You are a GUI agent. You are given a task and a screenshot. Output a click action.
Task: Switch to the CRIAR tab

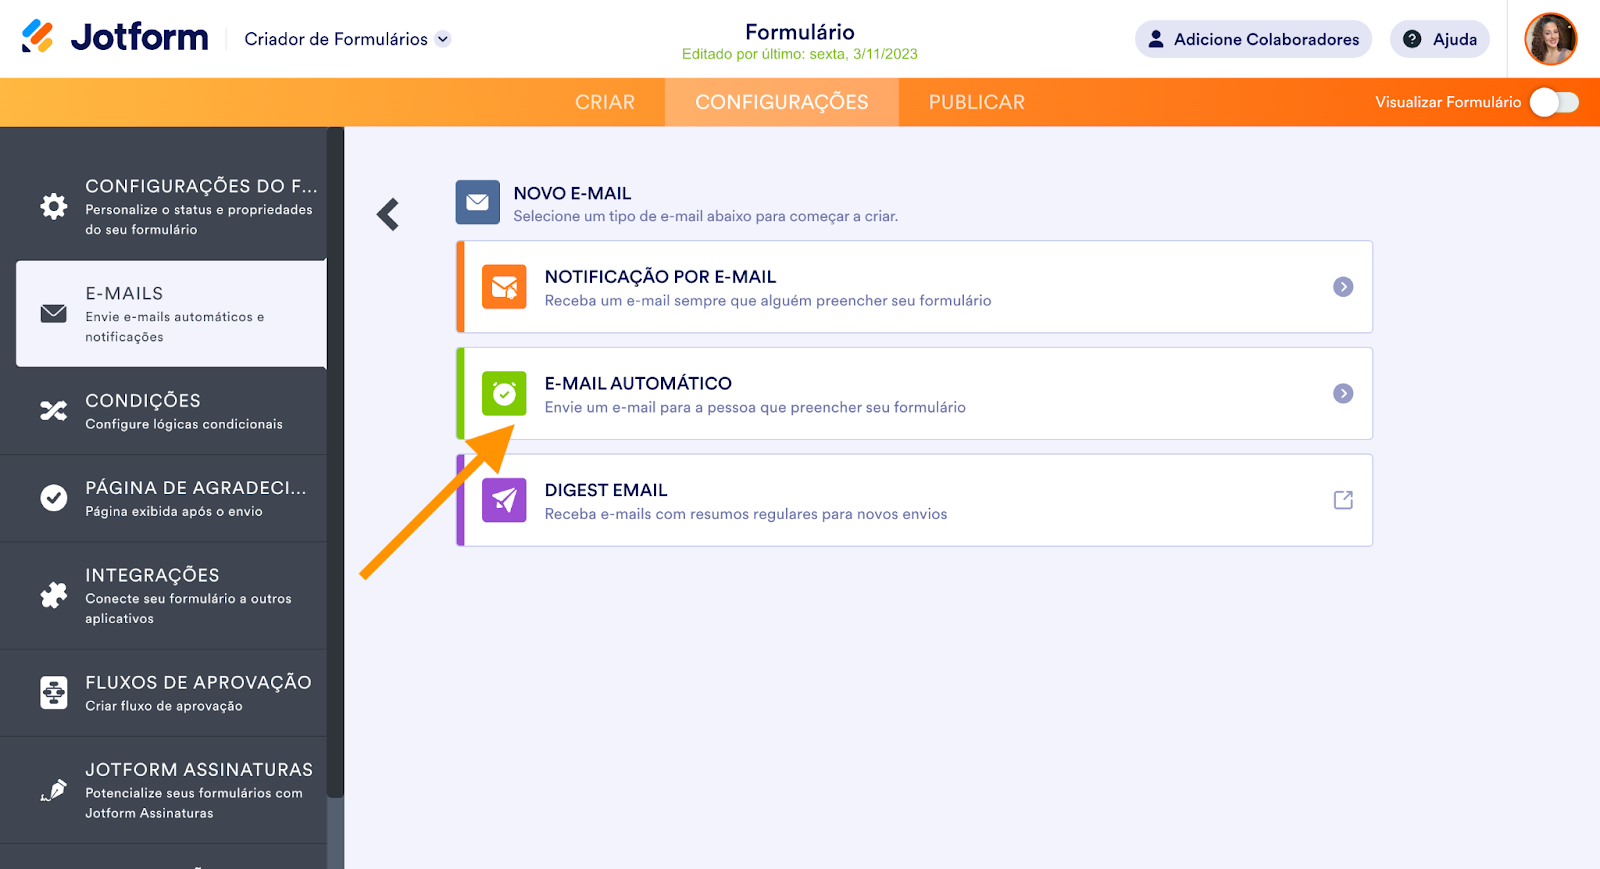click(605, 102)
